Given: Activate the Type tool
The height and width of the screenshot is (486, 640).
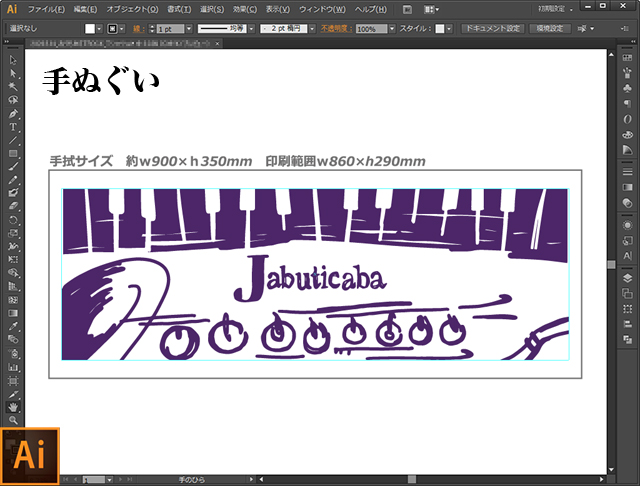Looking at the screenshot, I should point(13,126).
